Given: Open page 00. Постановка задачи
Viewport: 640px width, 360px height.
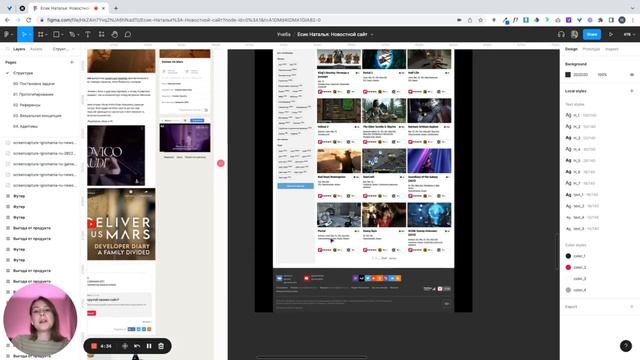Looking at the screenshot, I should pyautogui.click(x=34, y=84).
